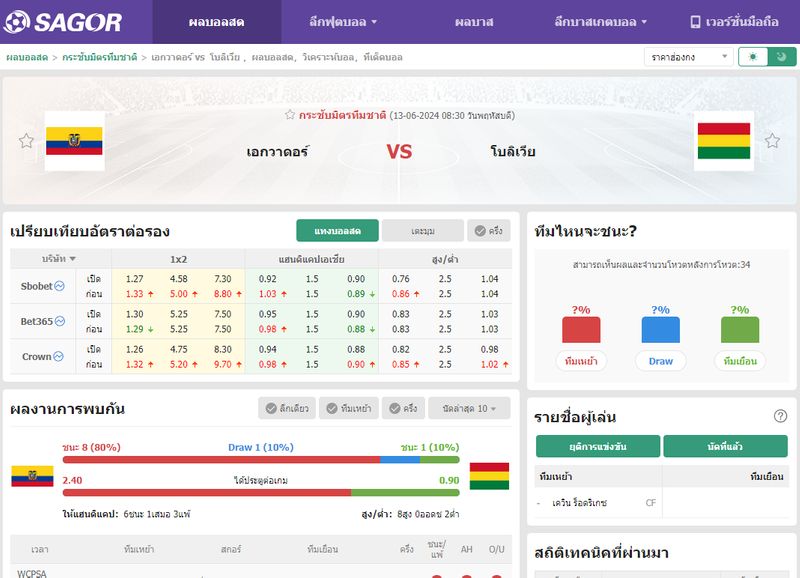Toggle ทีมเหย้า filter in head-to-head

point(349,408)
